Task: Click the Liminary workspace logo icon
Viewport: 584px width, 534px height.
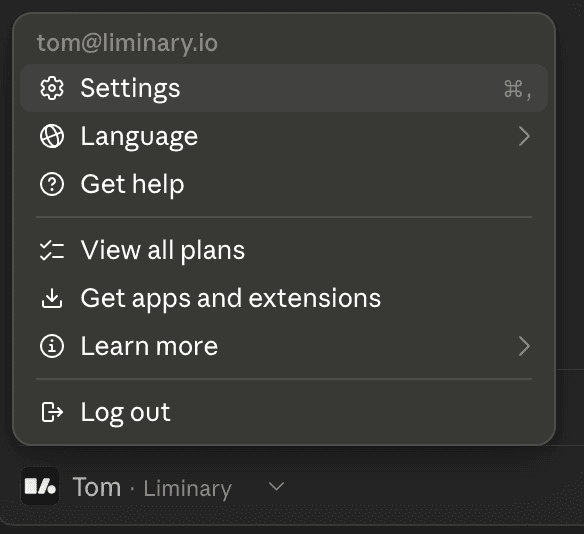Action: tap(40, 486)
